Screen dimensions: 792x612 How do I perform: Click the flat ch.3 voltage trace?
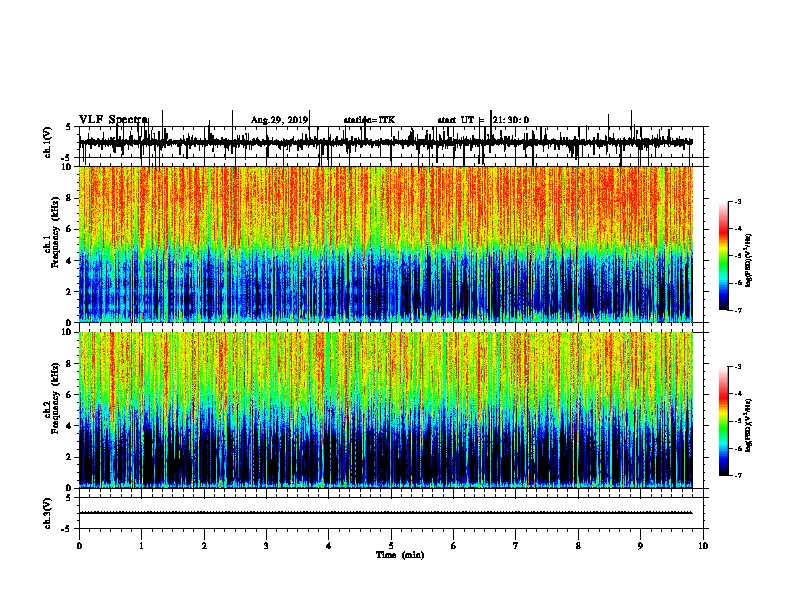point(386,513)
